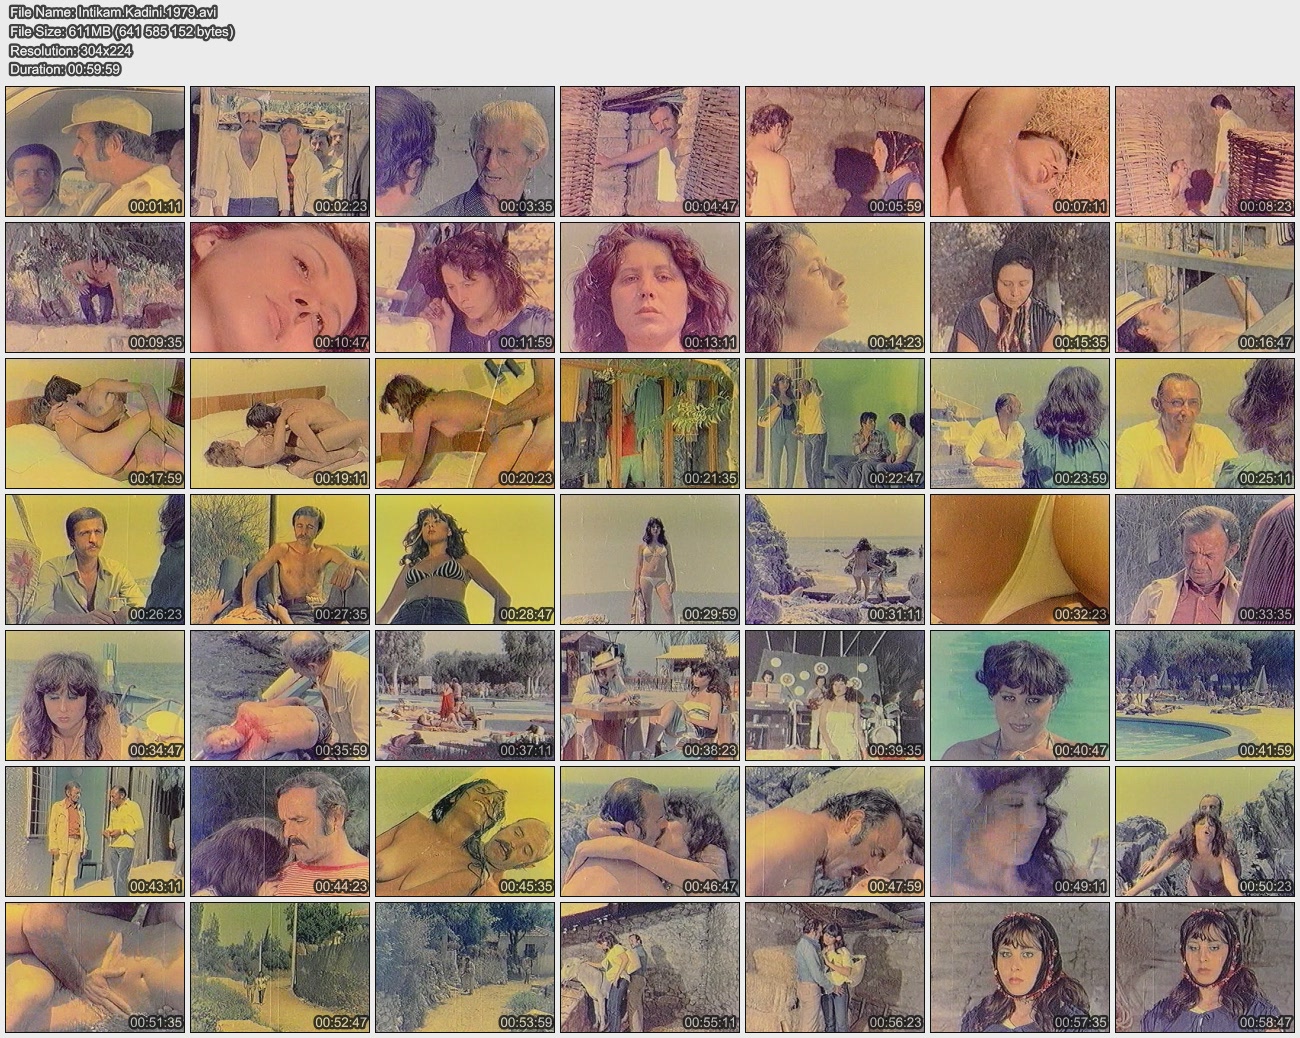Click the 00:21:35 frame
The width and height of the screenshot is (1300, 1038).
[650, 424]
